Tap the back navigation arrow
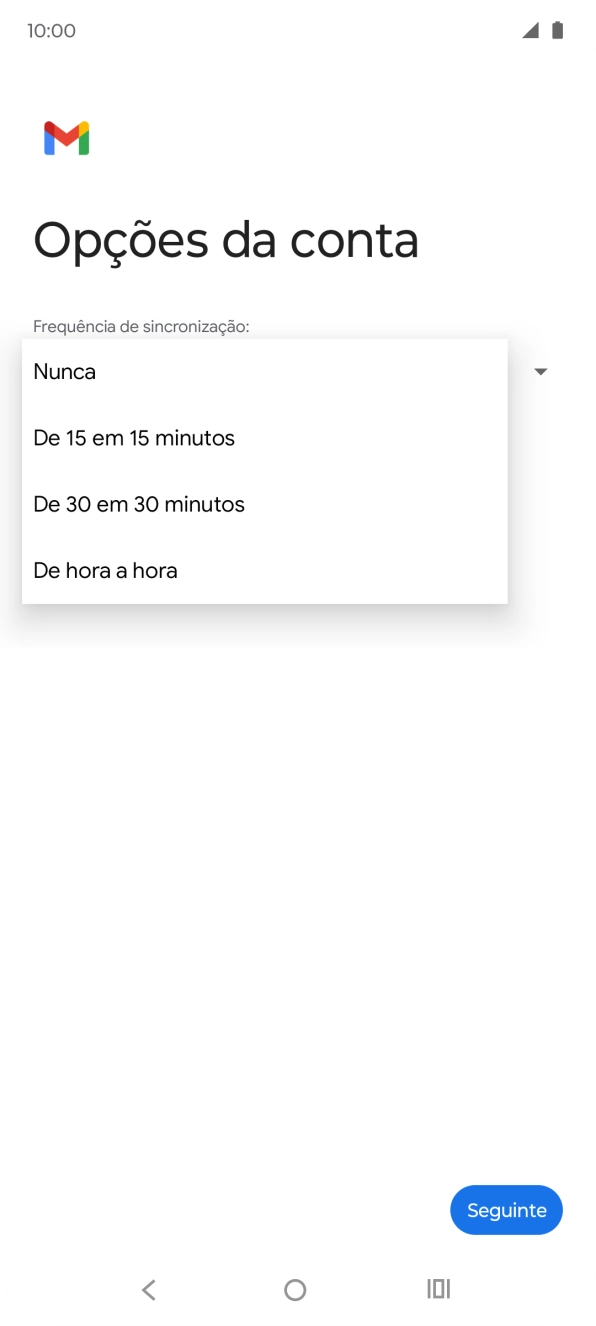596x1326 pixels. click(148, 1289)
